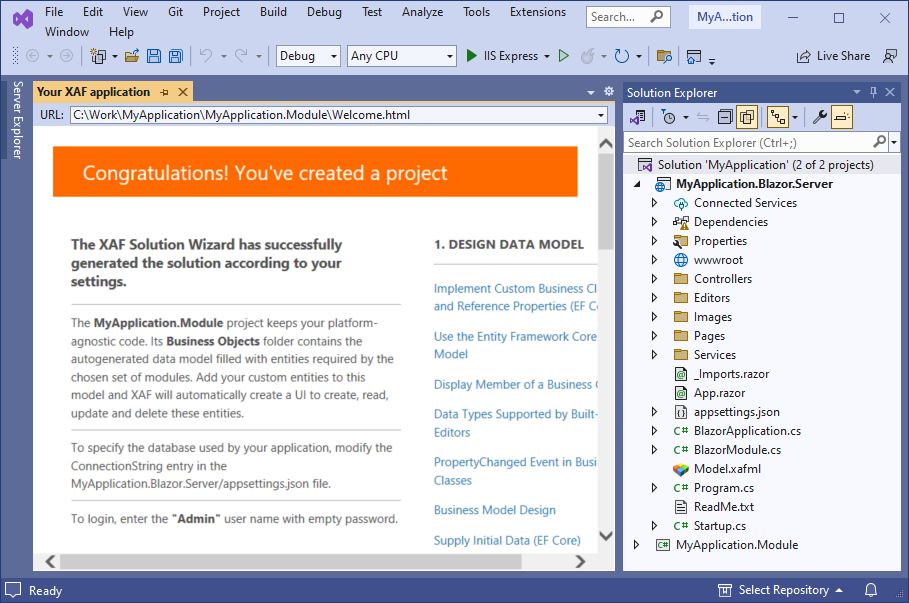Viewport: 909px width, 603px height.
Task: Click the Solution Explorer window options dropdown arrow
Action: [857, 92]
